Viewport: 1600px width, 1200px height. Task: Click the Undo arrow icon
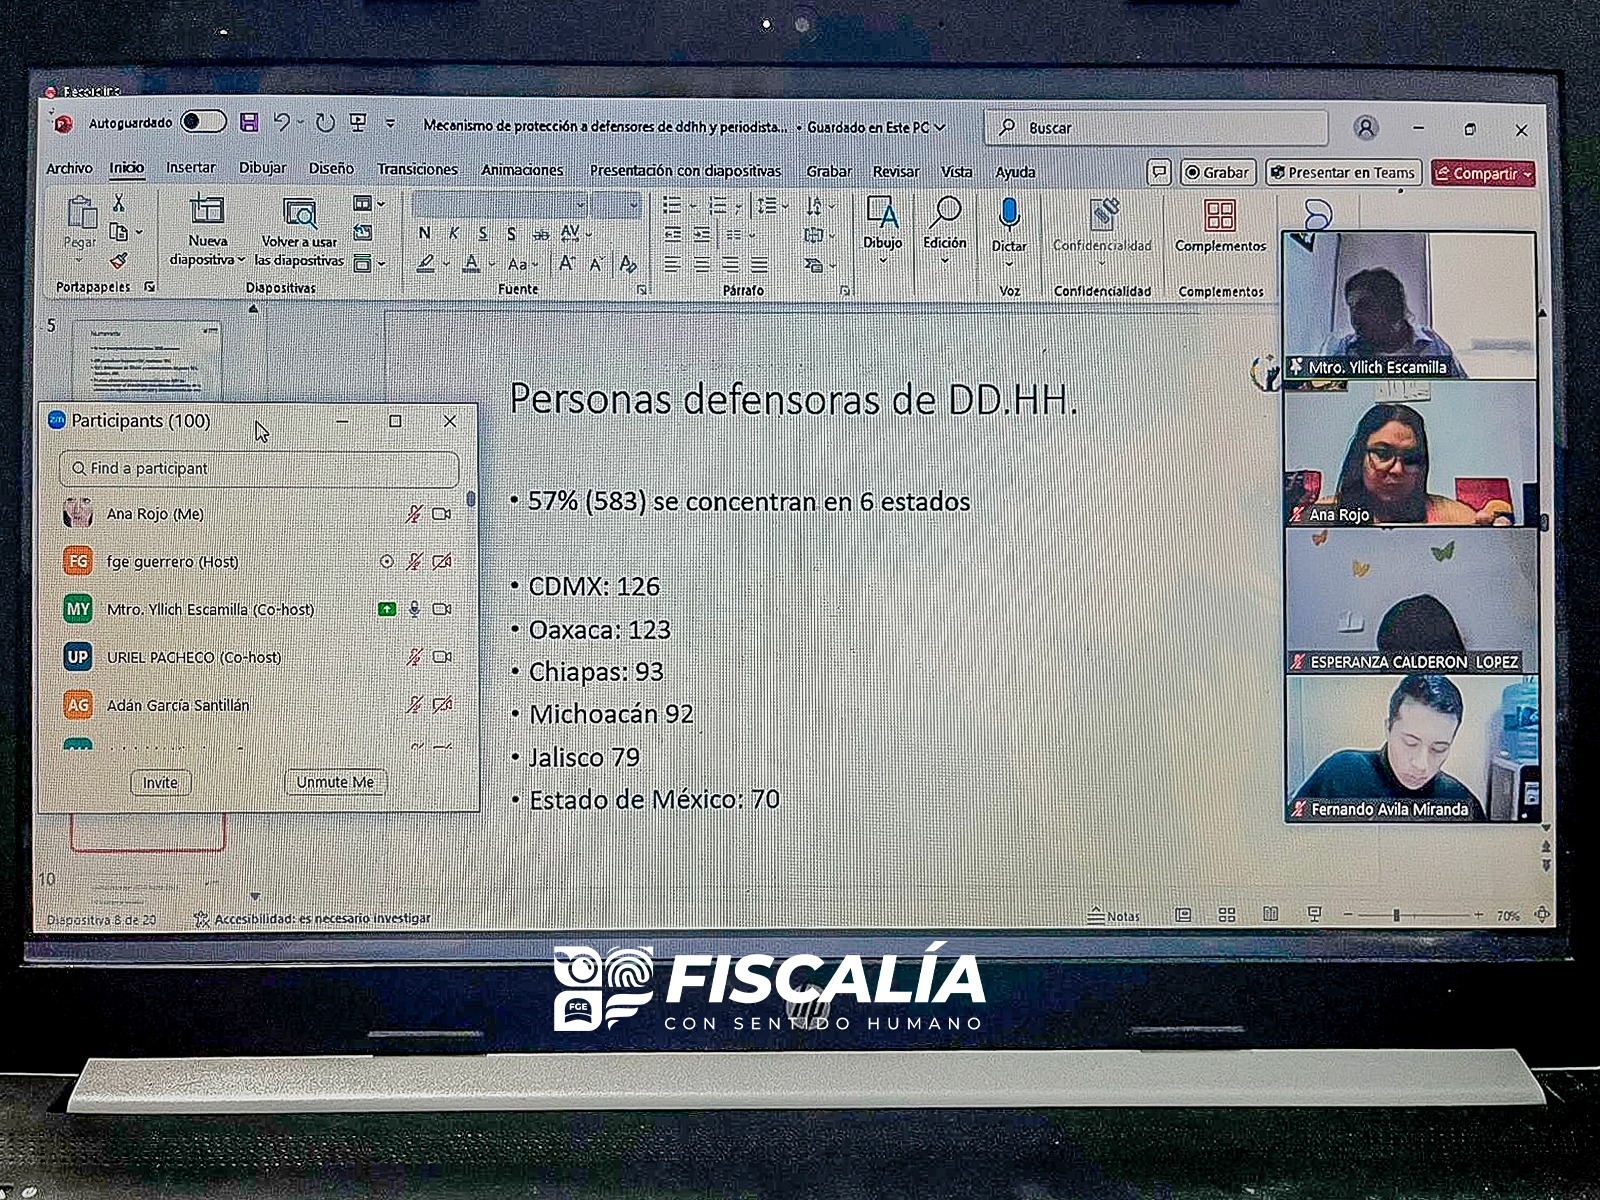(x=282, y=122)
